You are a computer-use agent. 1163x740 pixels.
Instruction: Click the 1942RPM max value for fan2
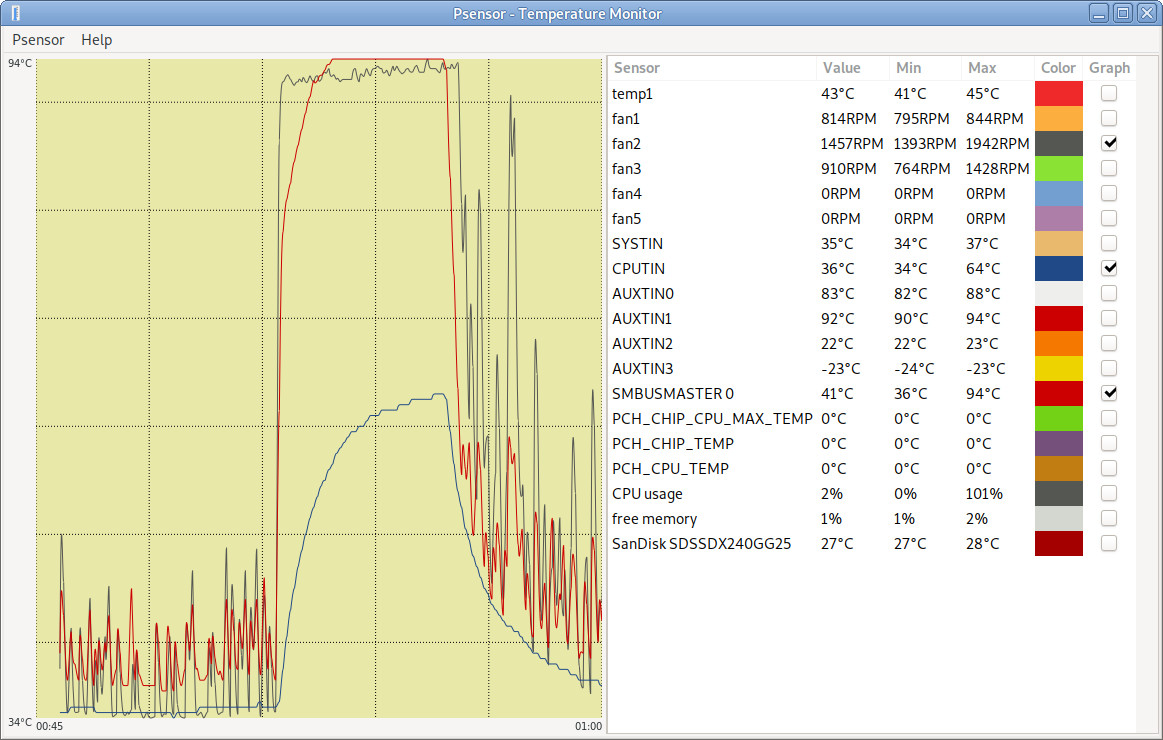(998, 144)
